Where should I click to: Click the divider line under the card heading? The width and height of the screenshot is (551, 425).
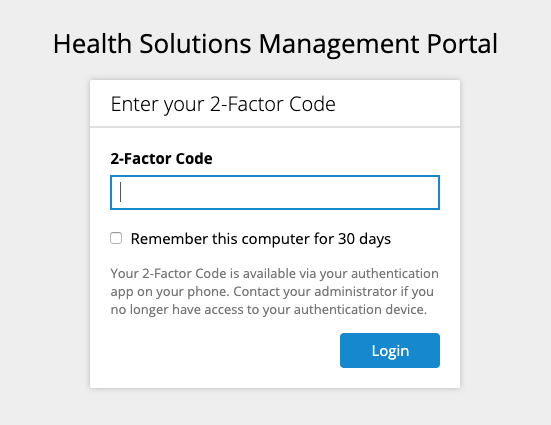275,127
